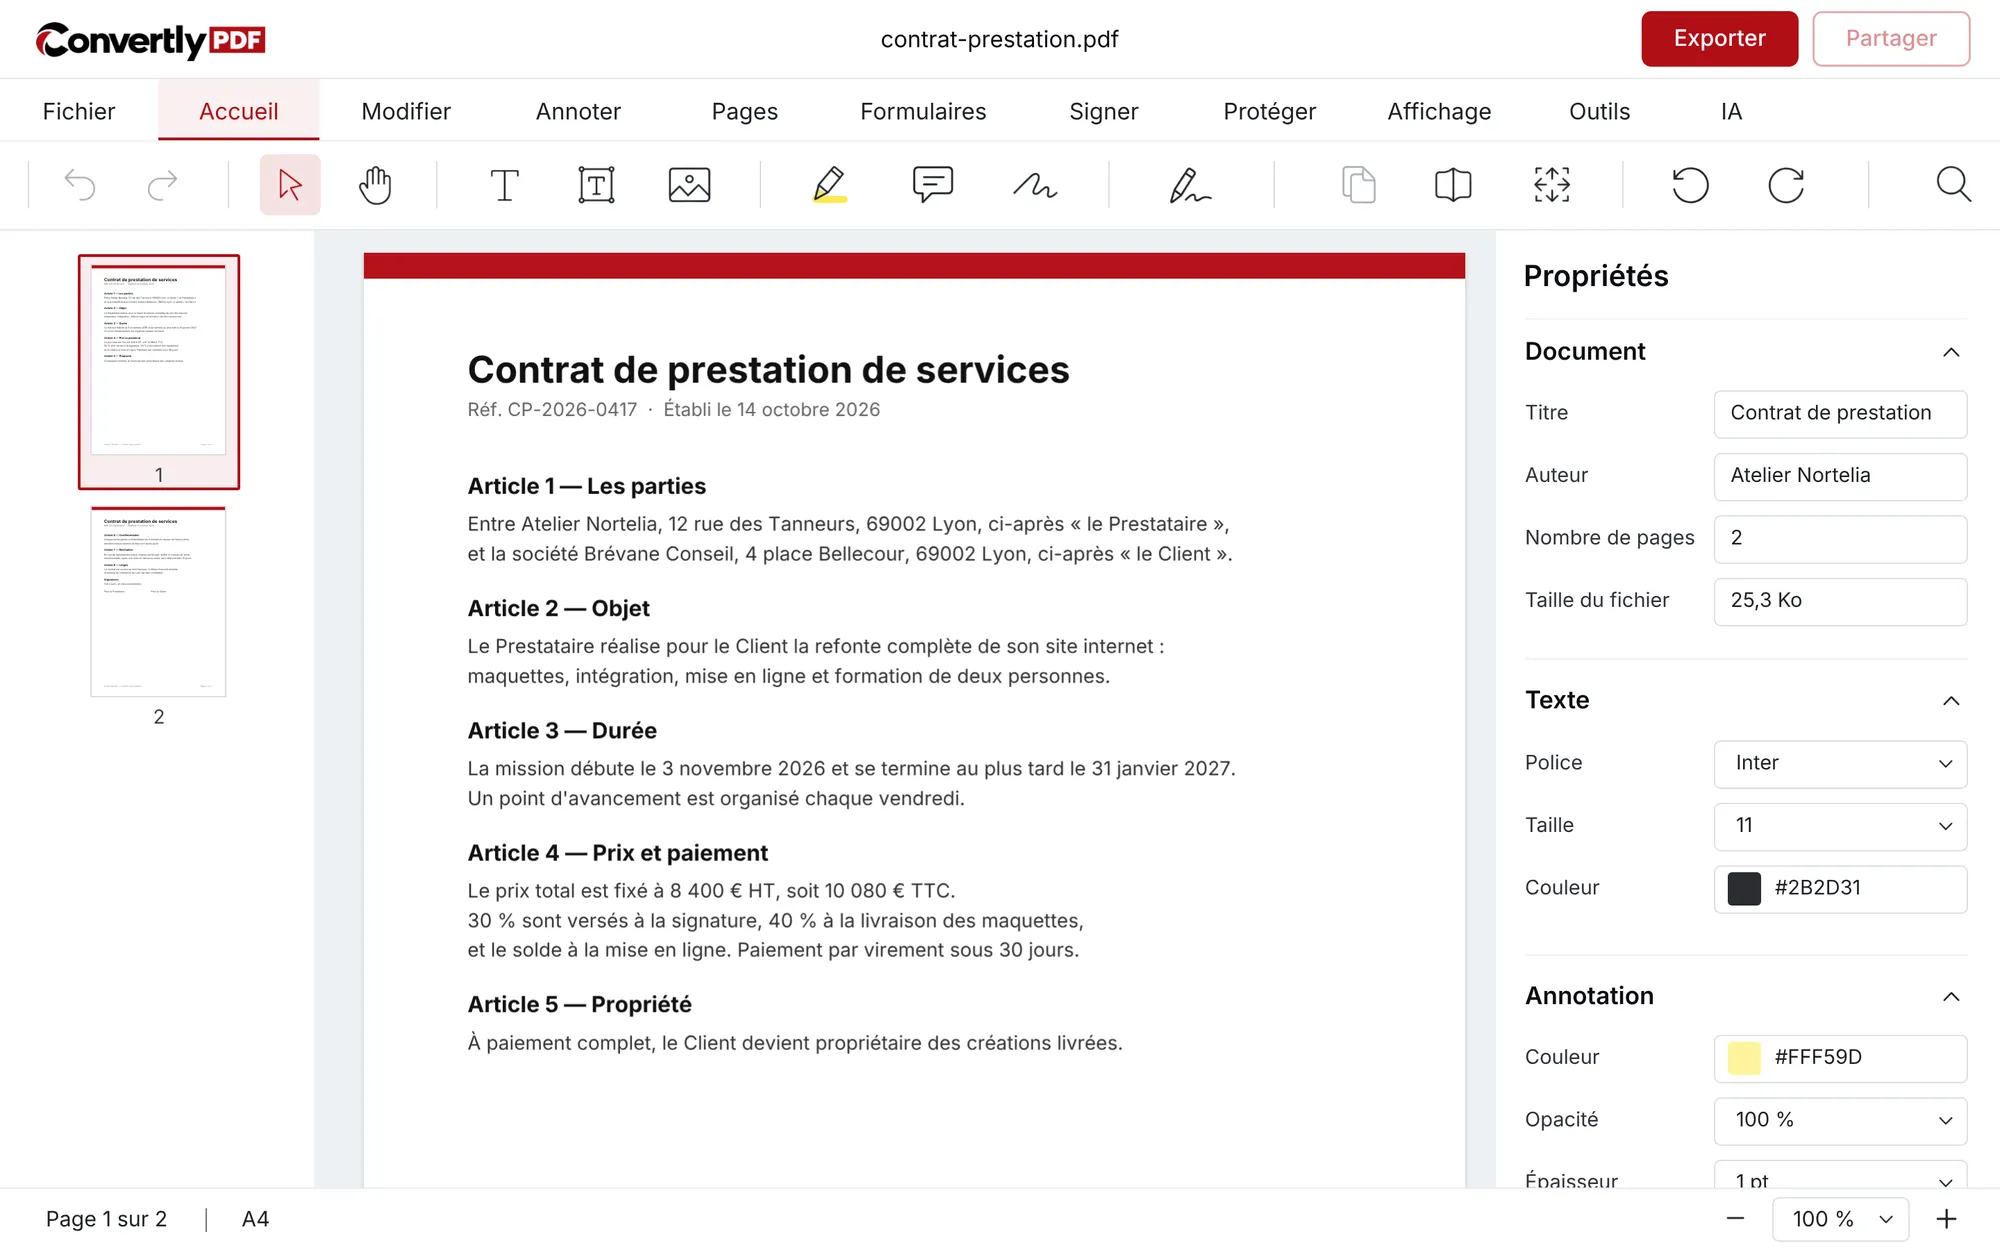2000x1250 pixels.
Task: Open the Signer tab
Action: [1103, 111]
